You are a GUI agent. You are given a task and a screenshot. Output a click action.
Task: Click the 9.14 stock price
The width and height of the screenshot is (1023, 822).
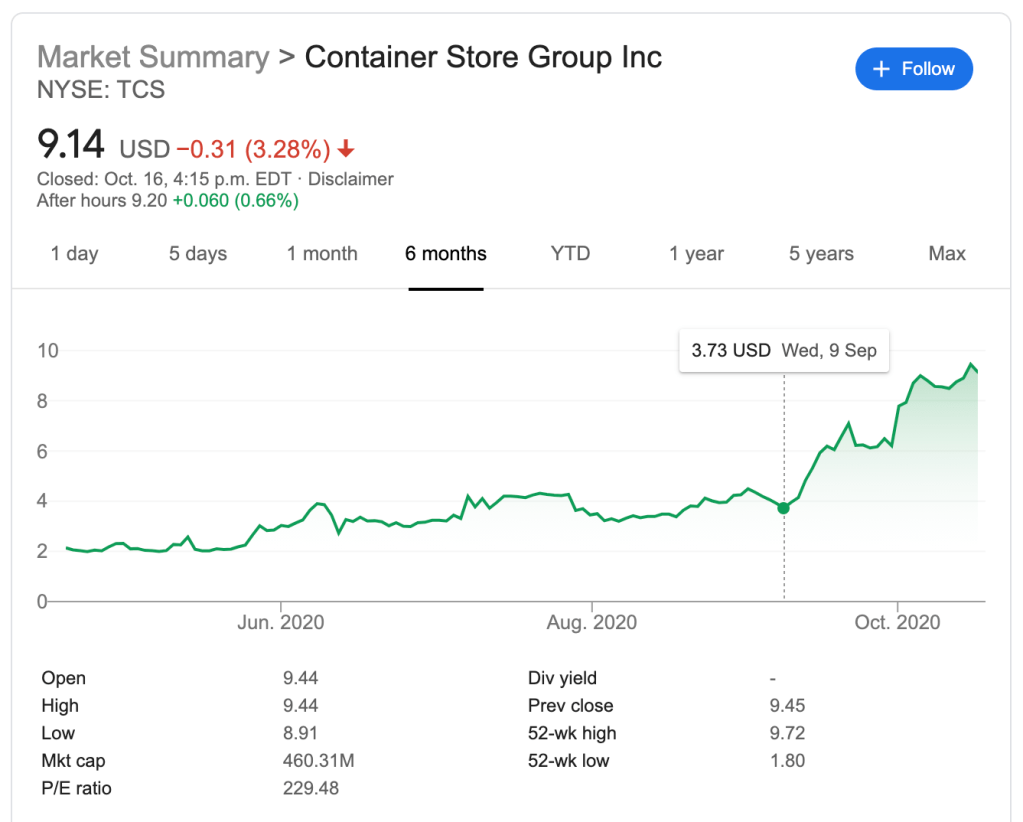pos(70,146)
